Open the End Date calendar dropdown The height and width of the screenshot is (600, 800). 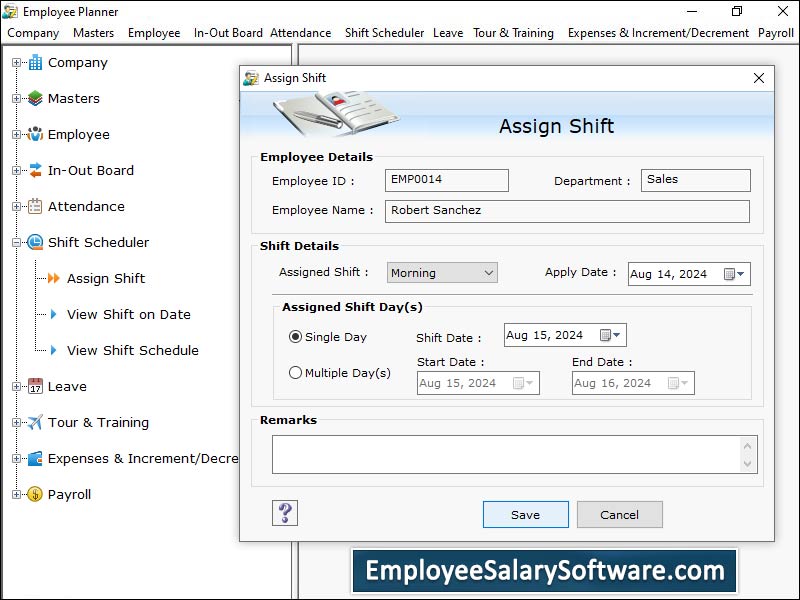(678, 383)
